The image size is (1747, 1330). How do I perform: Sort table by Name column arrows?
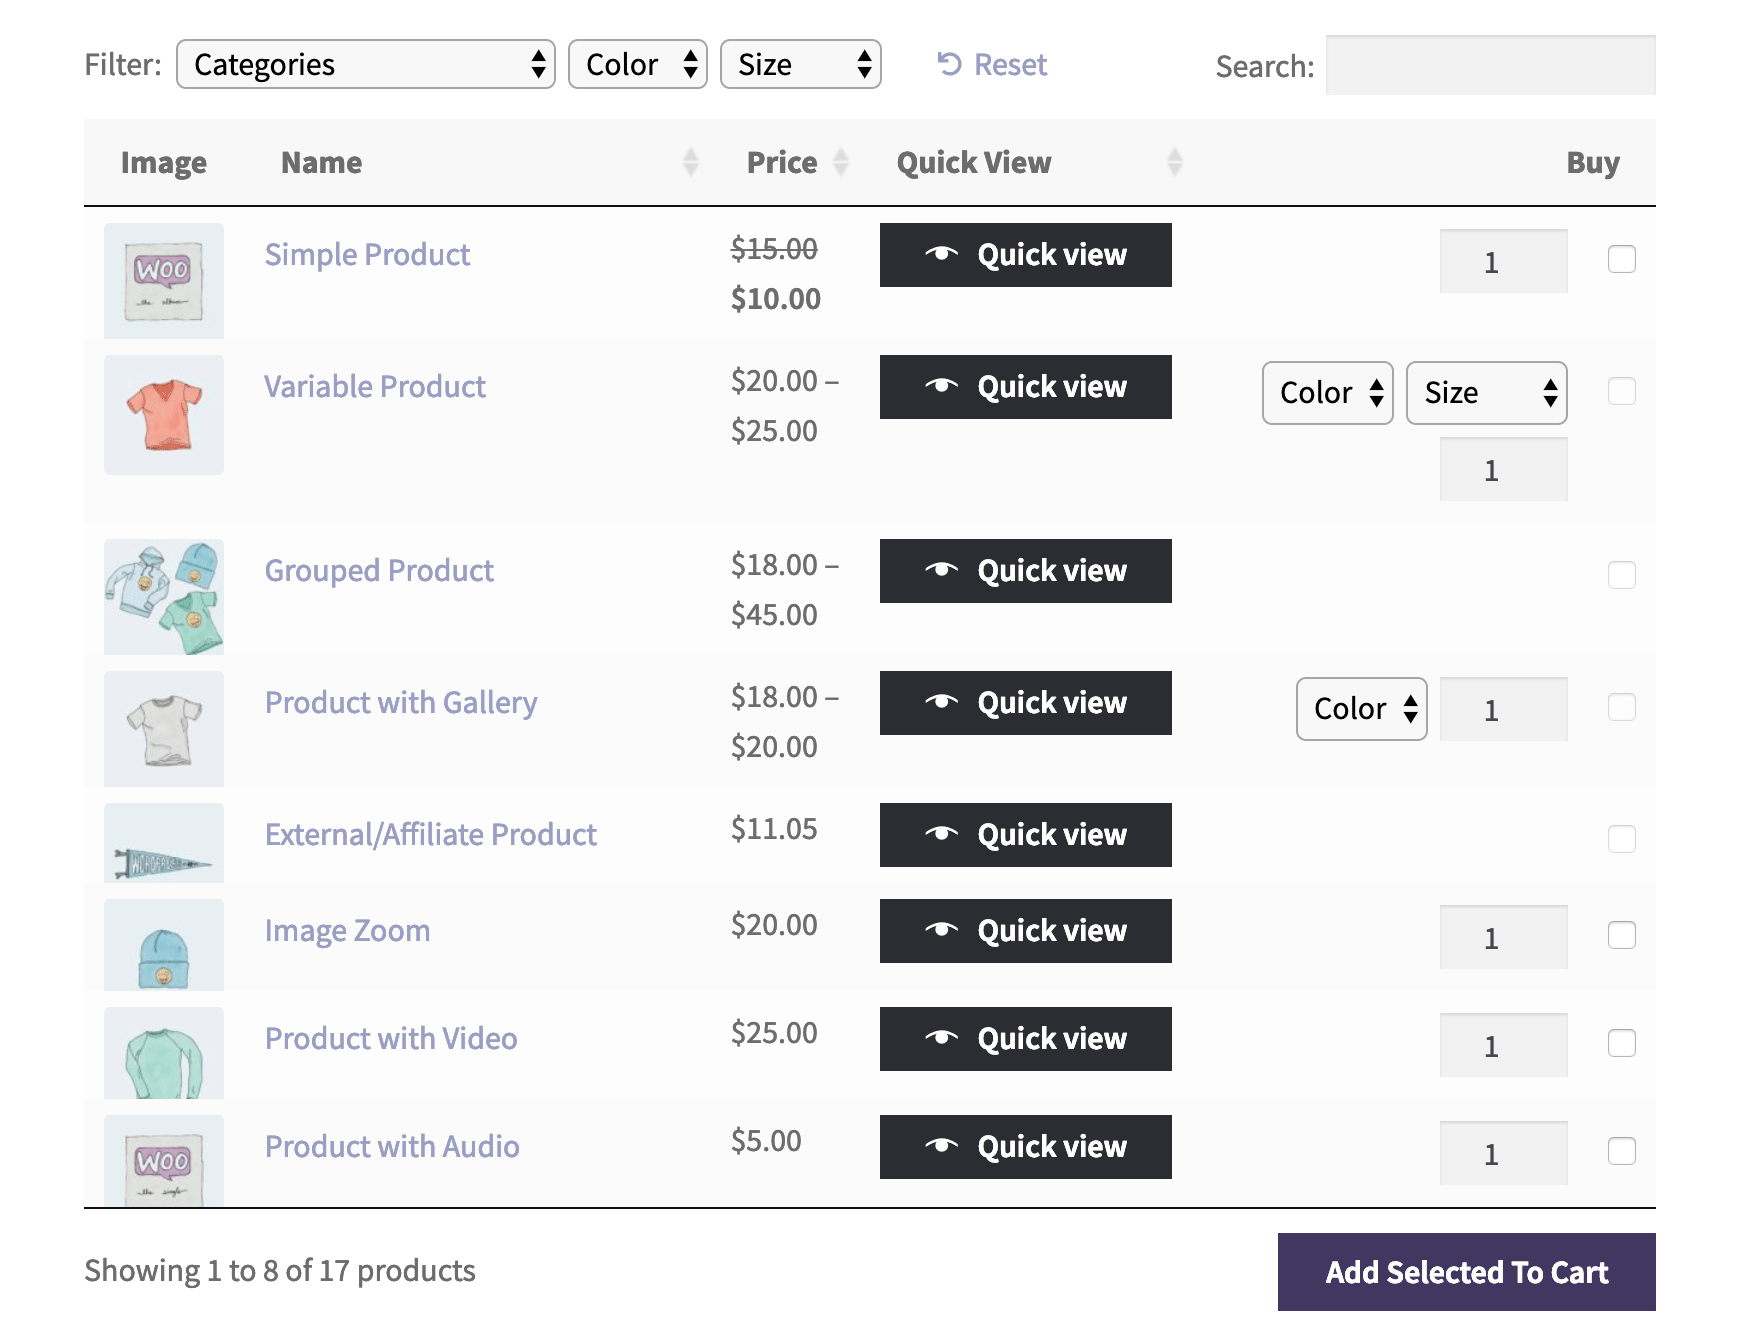pos(690,162)
